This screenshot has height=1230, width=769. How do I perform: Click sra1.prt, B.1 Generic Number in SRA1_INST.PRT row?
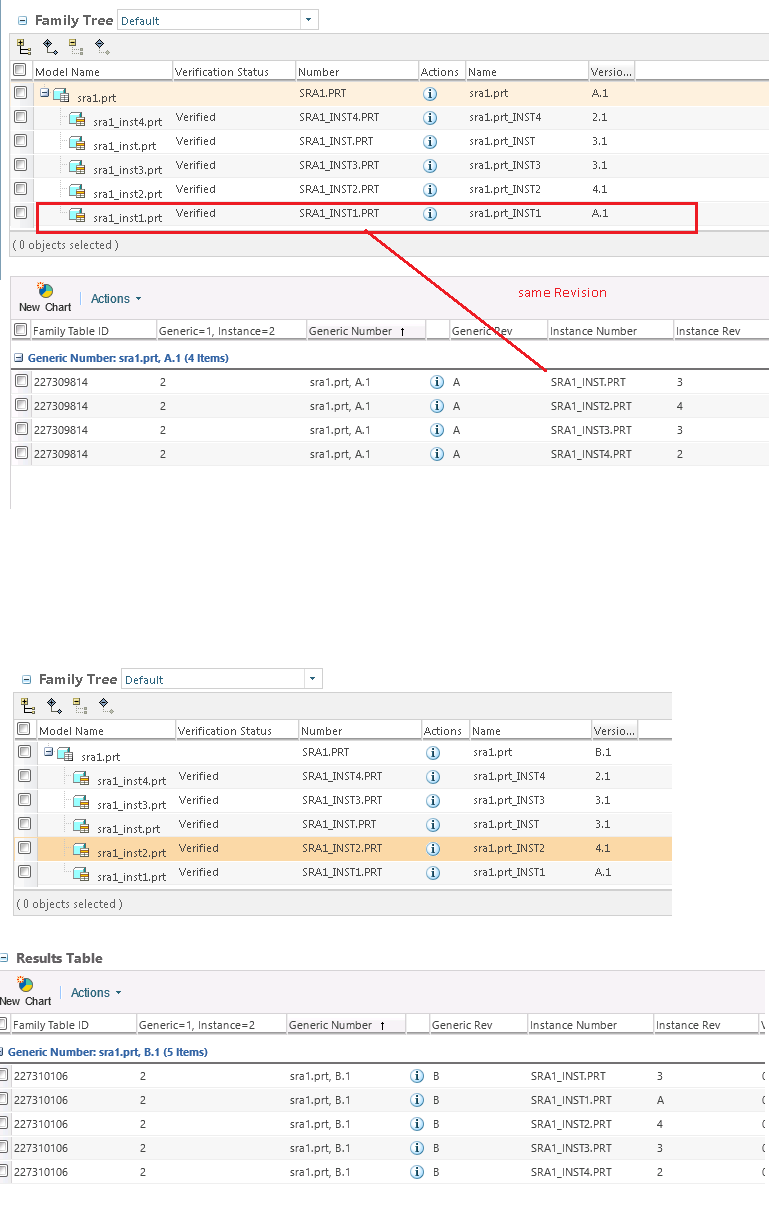point(320,1076)
